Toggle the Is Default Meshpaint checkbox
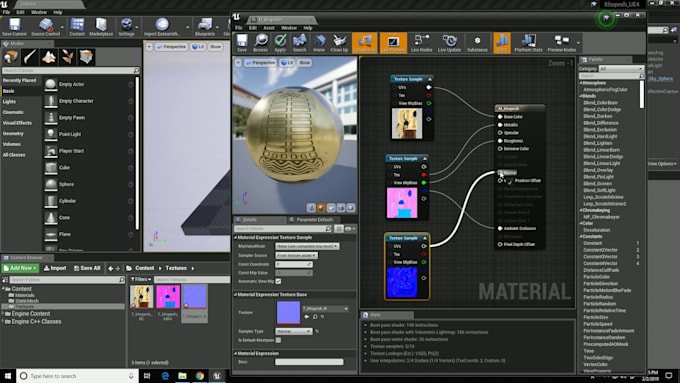 coord(278,340)
